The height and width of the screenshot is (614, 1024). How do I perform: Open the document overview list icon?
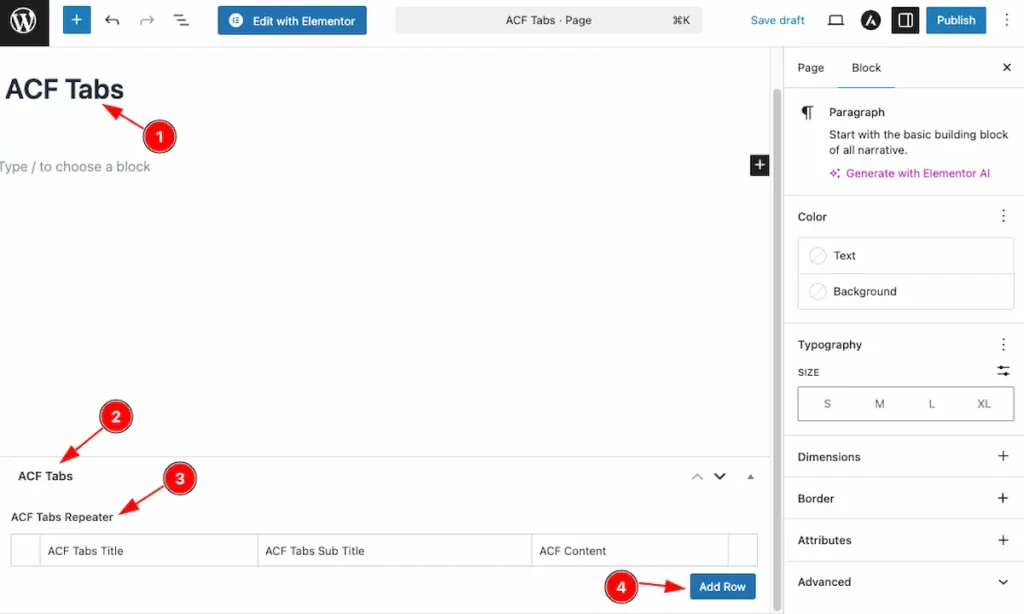(181, 20)
